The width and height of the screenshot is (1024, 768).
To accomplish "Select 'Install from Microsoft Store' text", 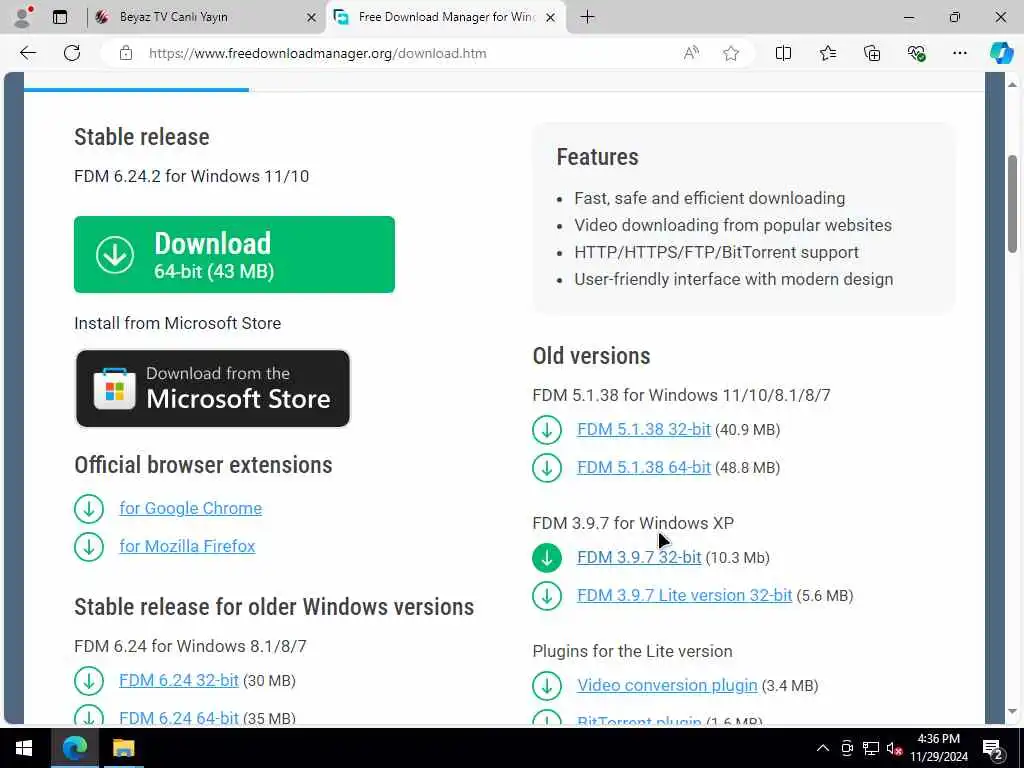I will click(x=178, y=323).
